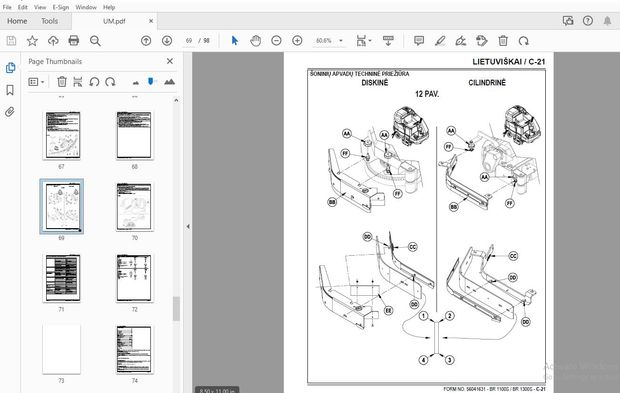The height and width of the screenshot is (393, 620).
Task: Open the Attachments paperclip panel
Action: pyautogui.click(x=10, y=112)
